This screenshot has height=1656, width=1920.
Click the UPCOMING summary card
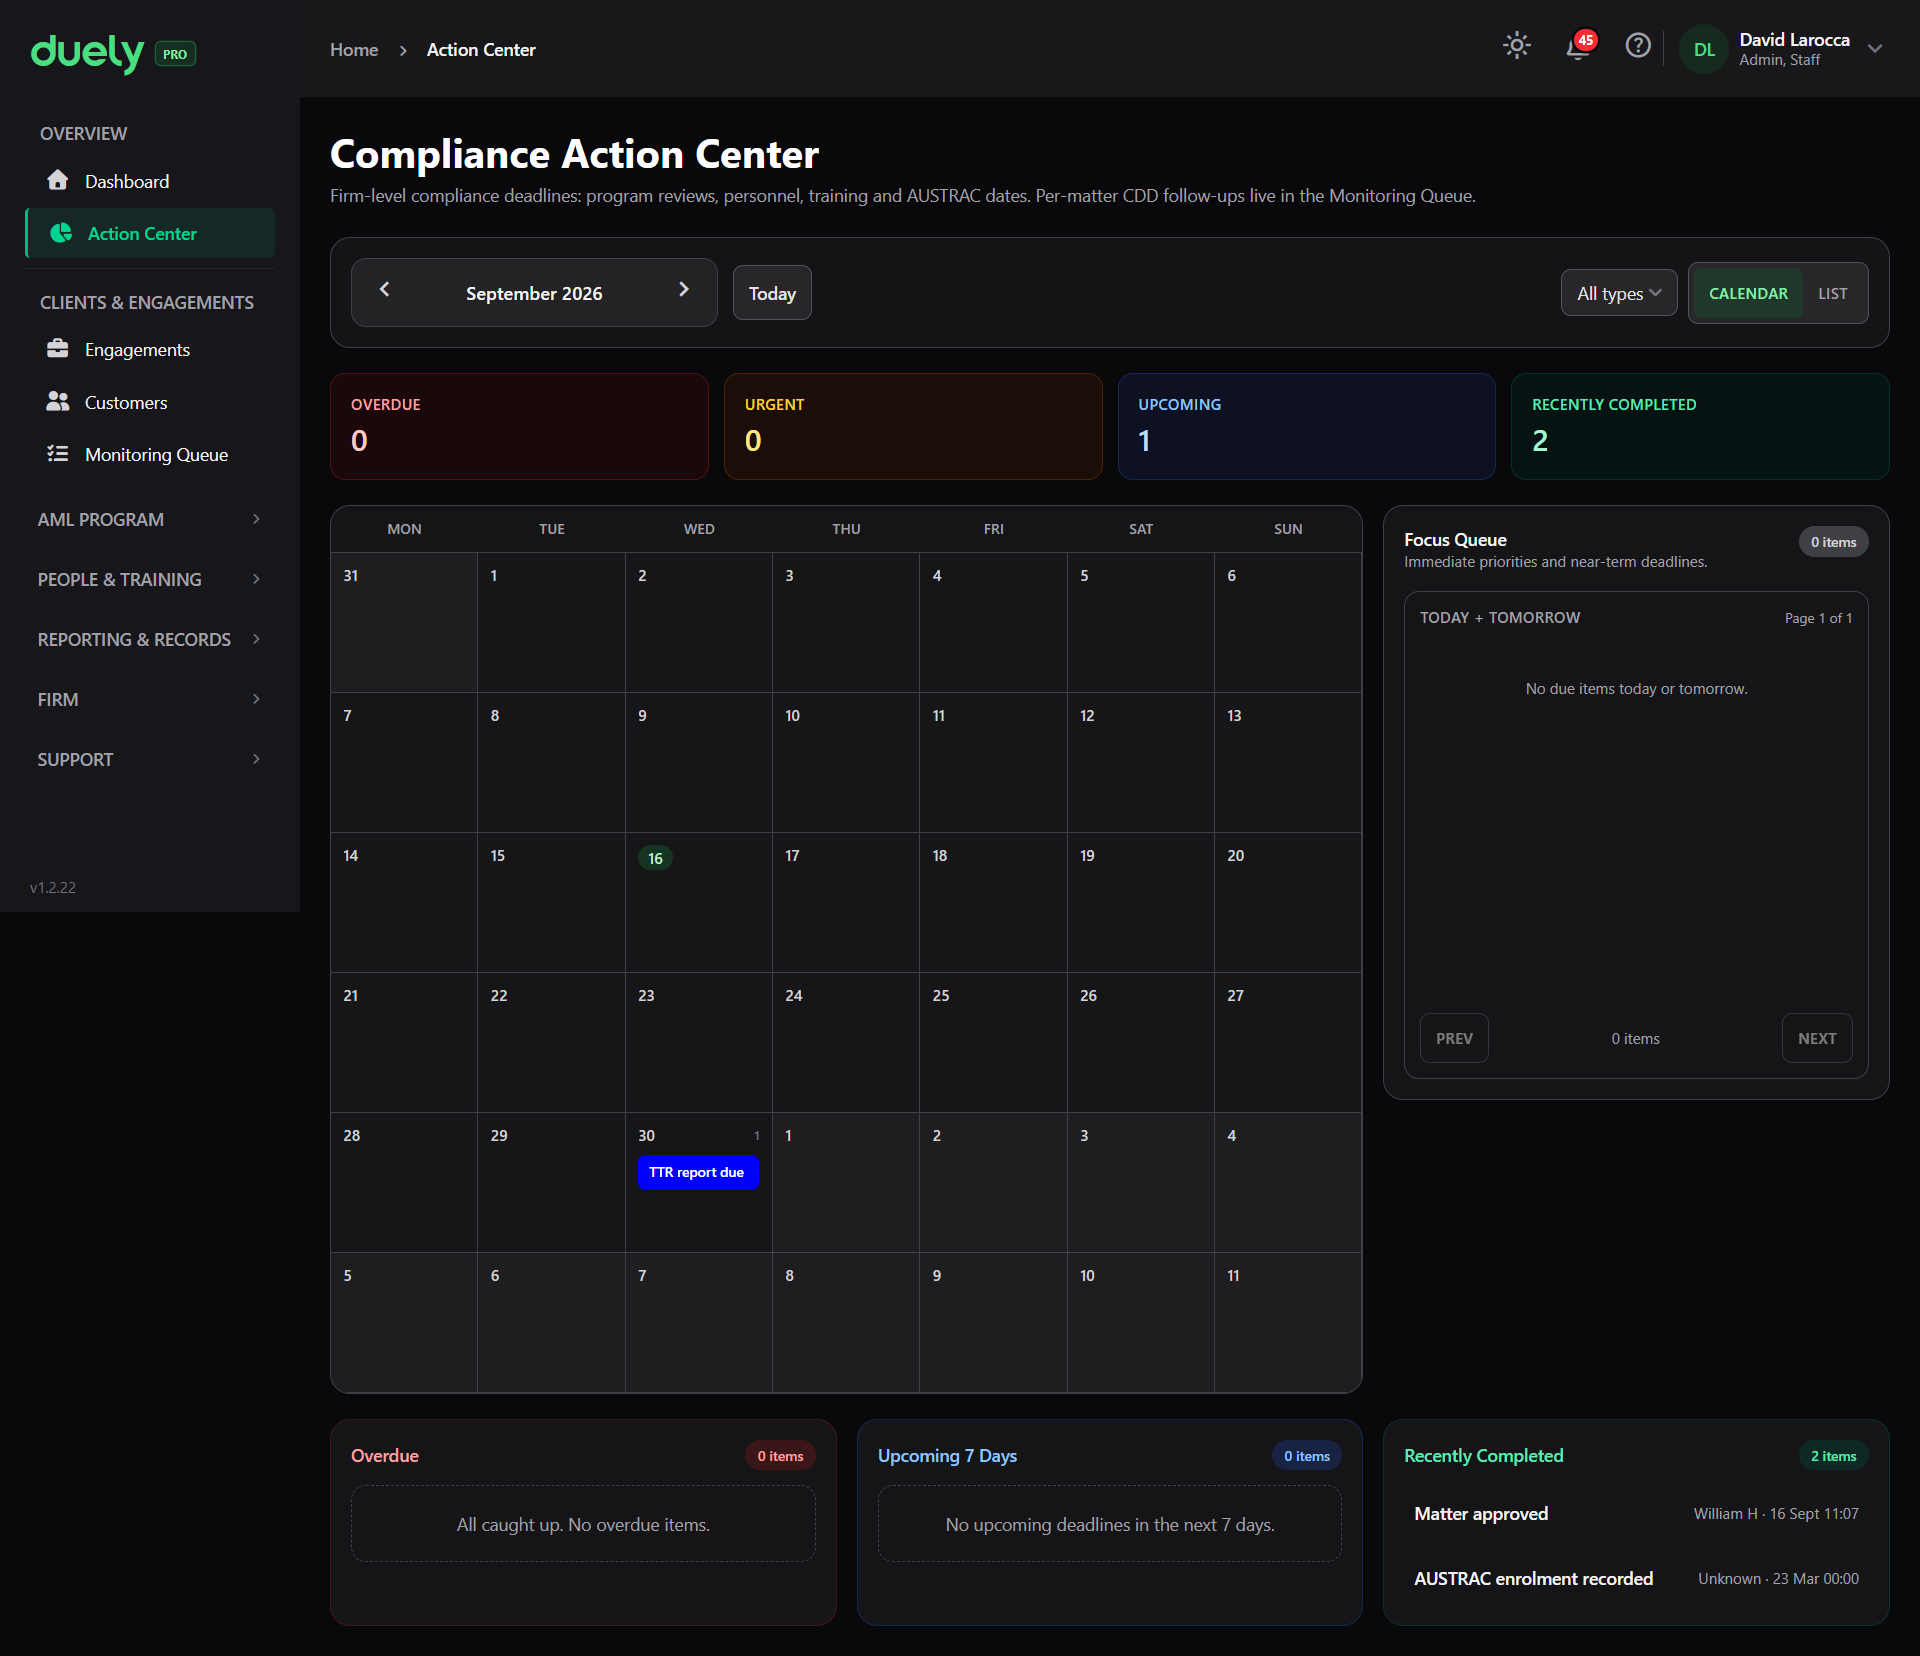[1306, 426]
